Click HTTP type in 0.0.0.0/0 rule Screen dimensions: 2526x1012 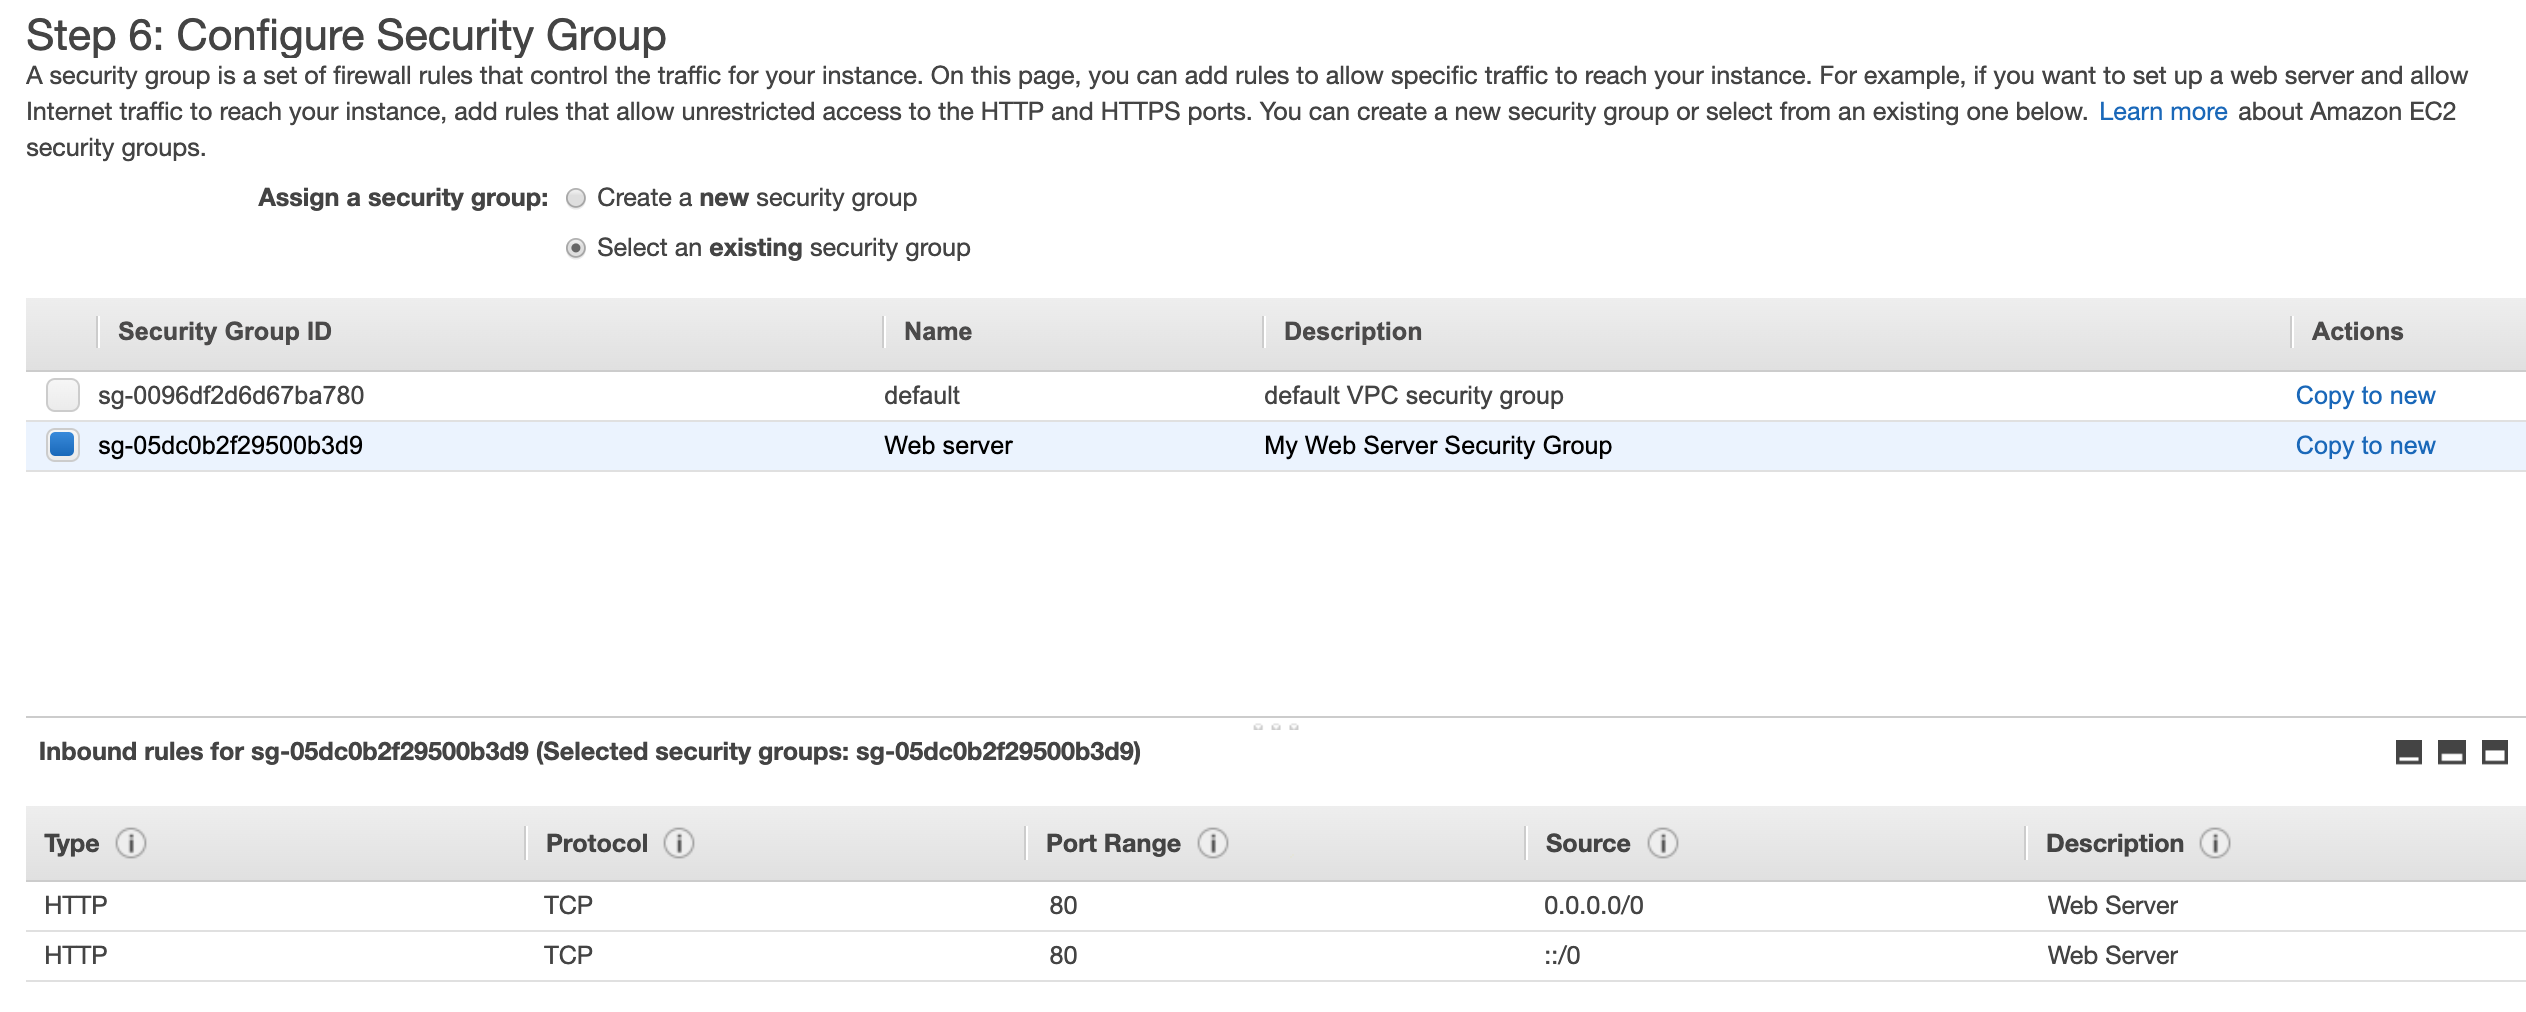tap(76, 905)
